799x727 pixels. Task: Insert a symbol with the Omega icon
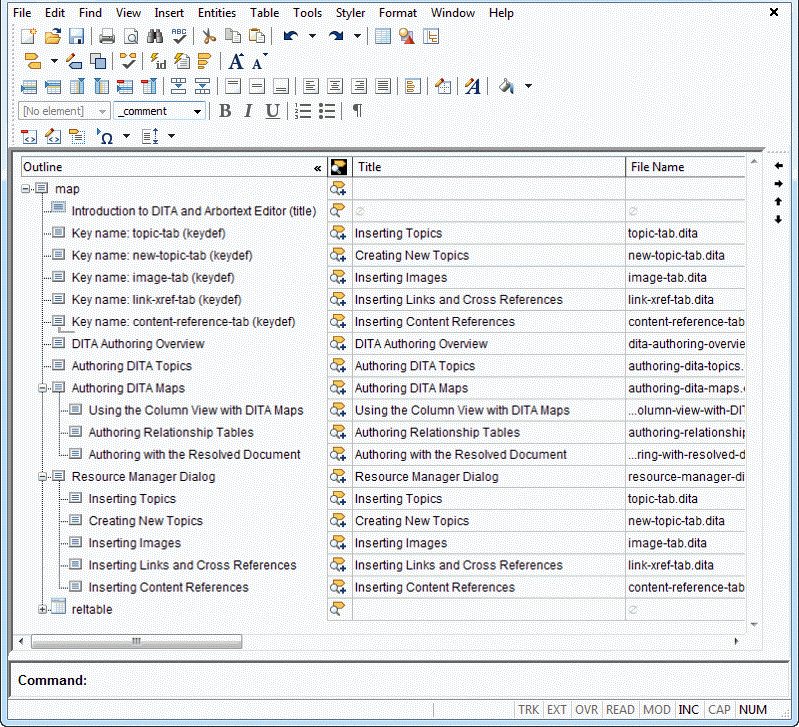coord(105,136)
